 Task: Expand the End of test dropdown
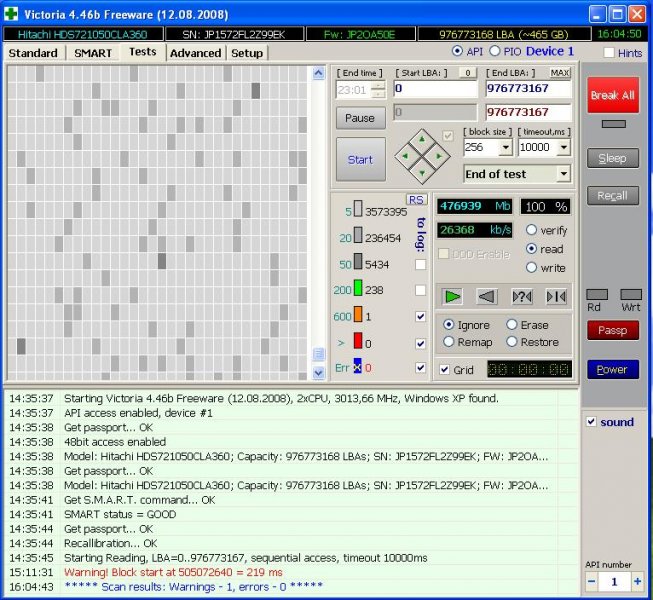click(563, 174)
